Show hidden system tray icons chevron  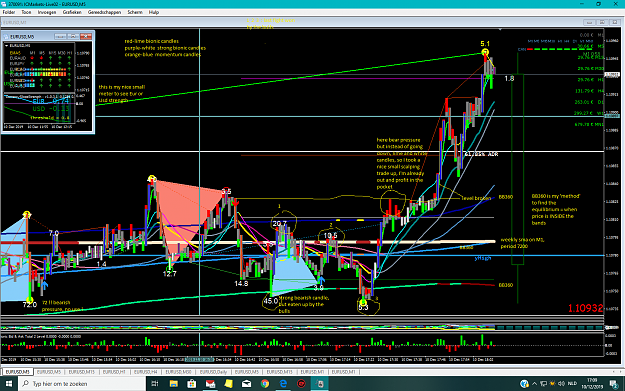point(535,383)
